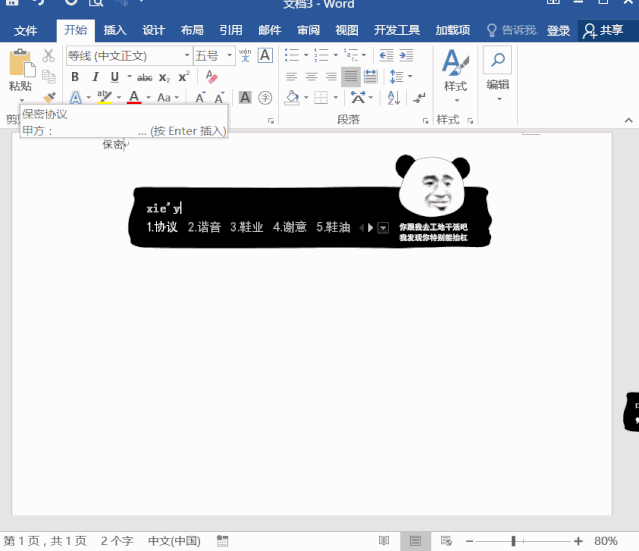The image size is (639, 551).
Task: Expand the highlight color dropdown arrow
Action: tap(119, 98)
